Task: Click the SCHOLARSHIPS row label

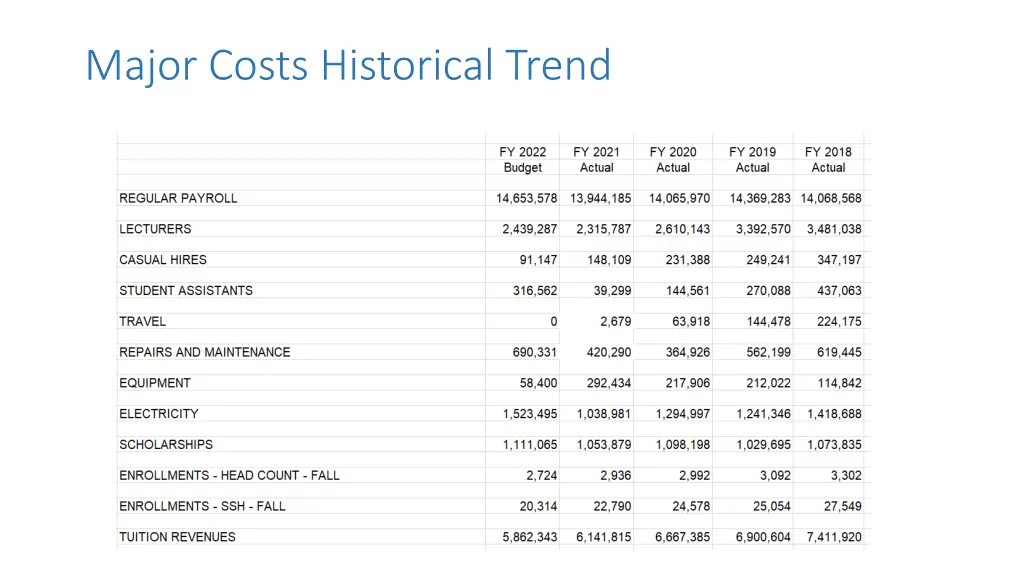Action: (166, 444)
